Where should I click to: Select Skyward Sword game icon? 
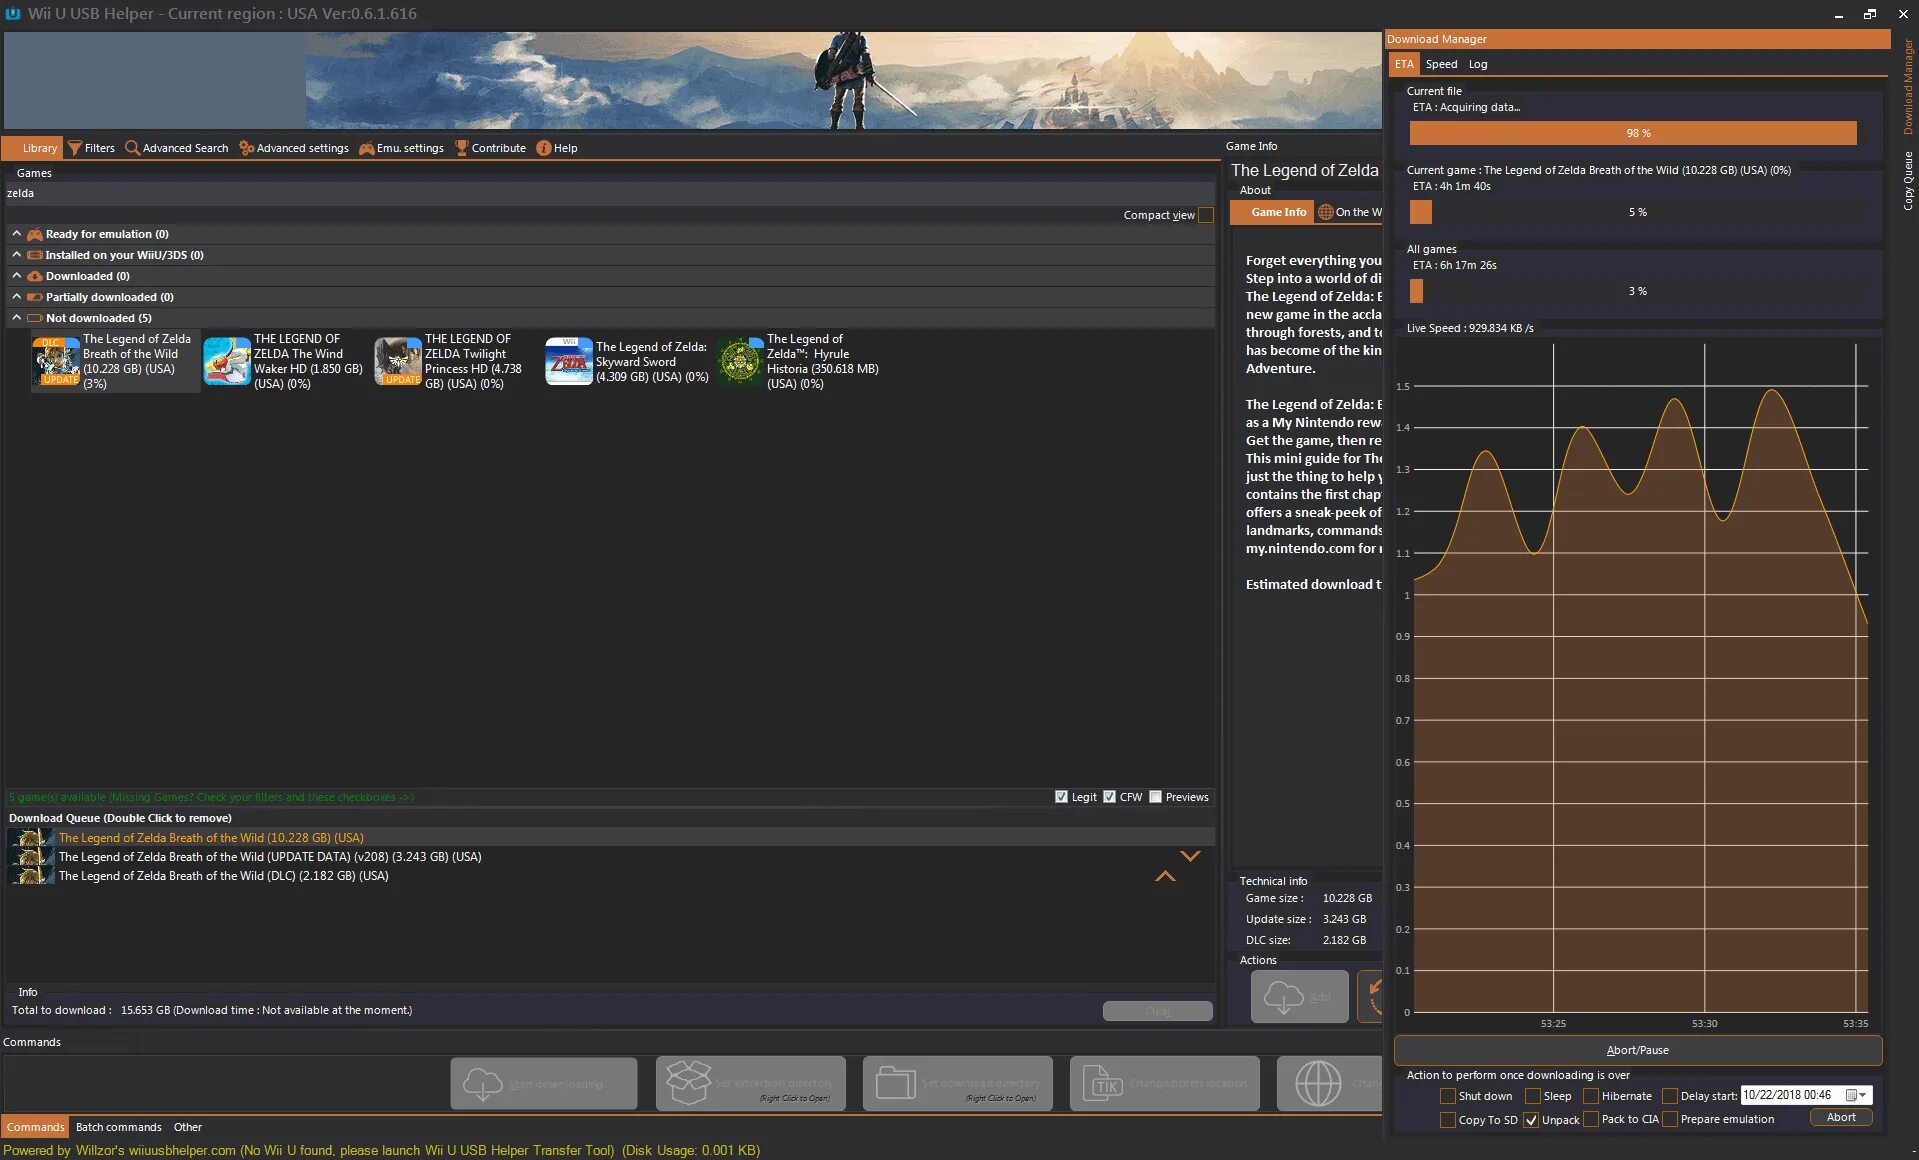tap(569, 361)
